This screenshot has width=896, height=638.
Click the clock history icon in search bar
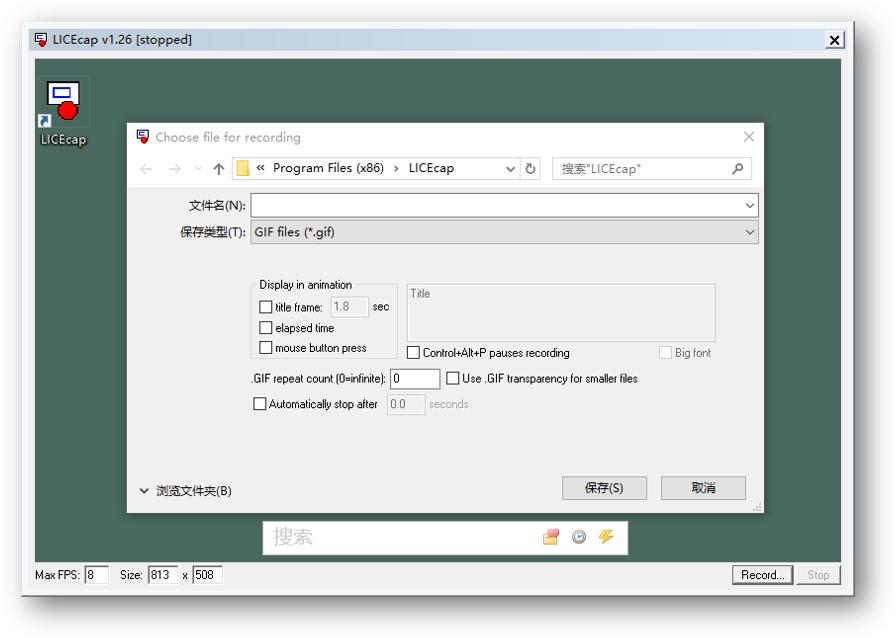[x=579, y=537]
